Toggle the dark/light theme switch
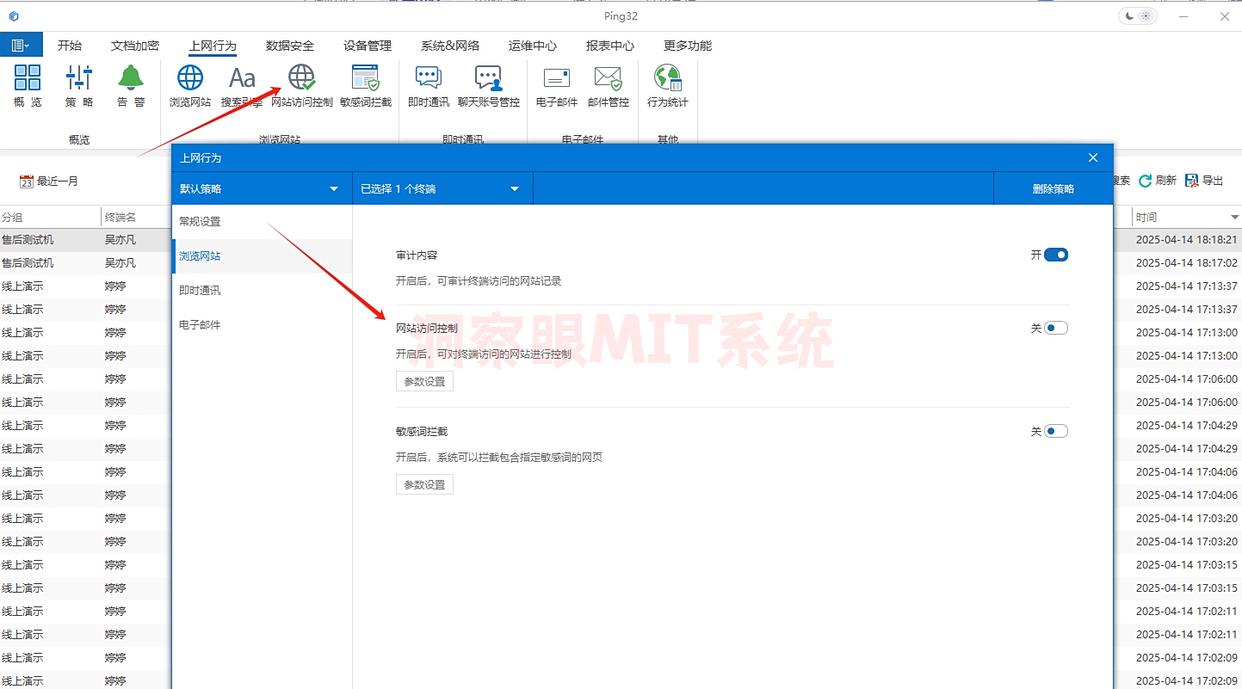The image size is (1242, 689). (1137, 16)
